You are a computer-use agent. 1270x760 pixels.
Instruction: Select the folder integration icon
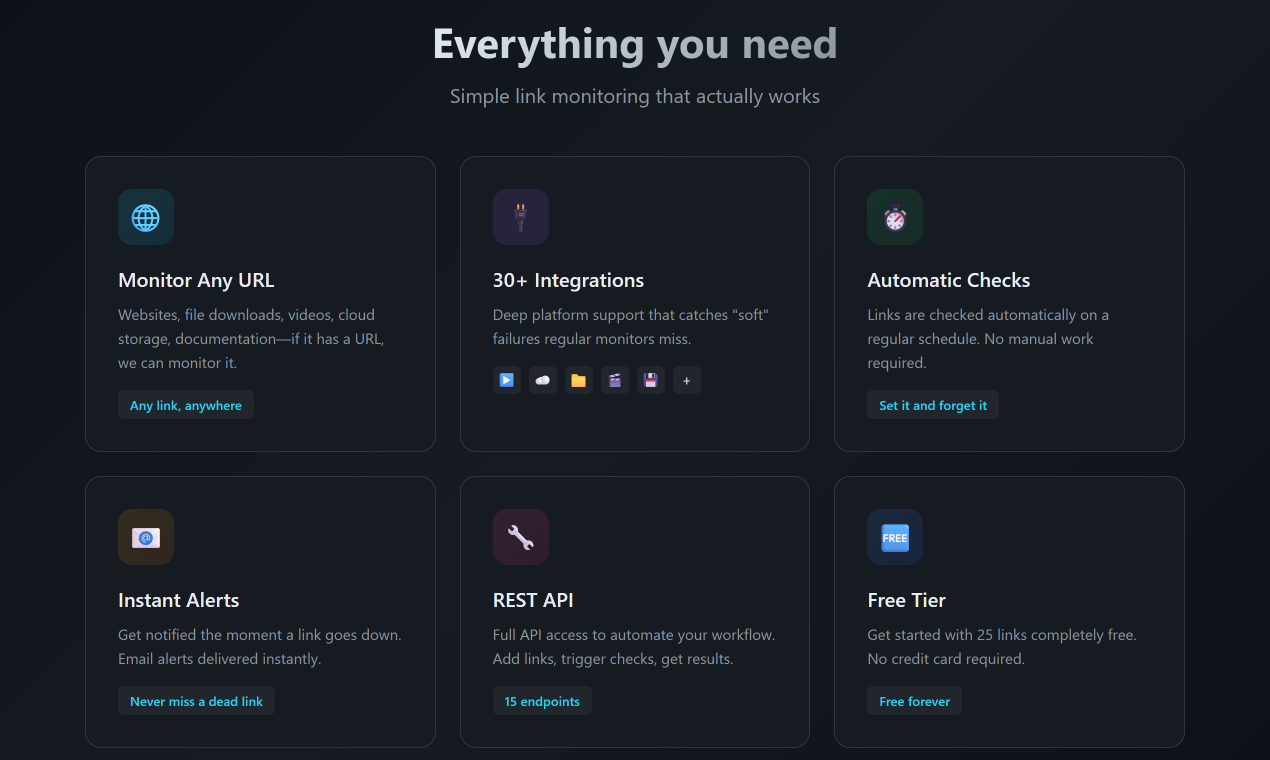click(579, 380)
